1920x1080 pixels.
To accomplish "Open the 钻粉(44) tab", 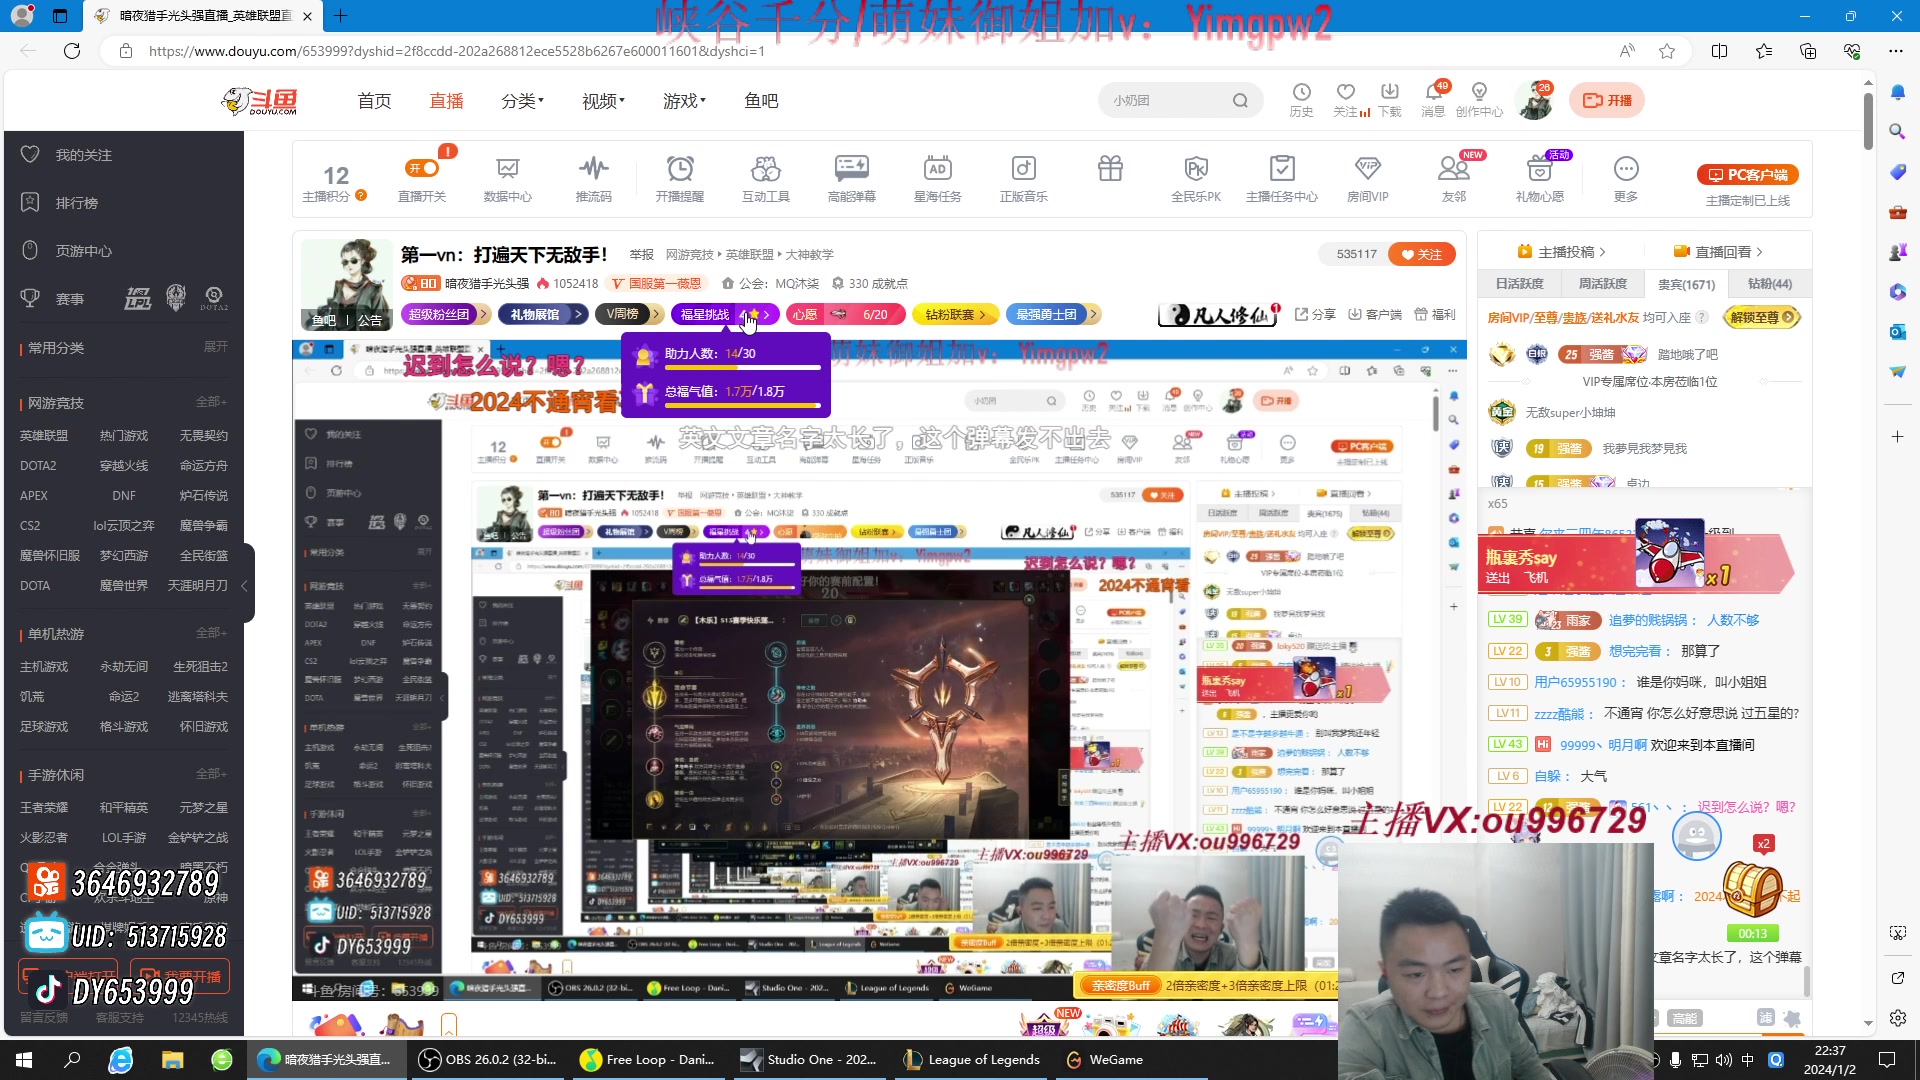I will (1768, 284).
